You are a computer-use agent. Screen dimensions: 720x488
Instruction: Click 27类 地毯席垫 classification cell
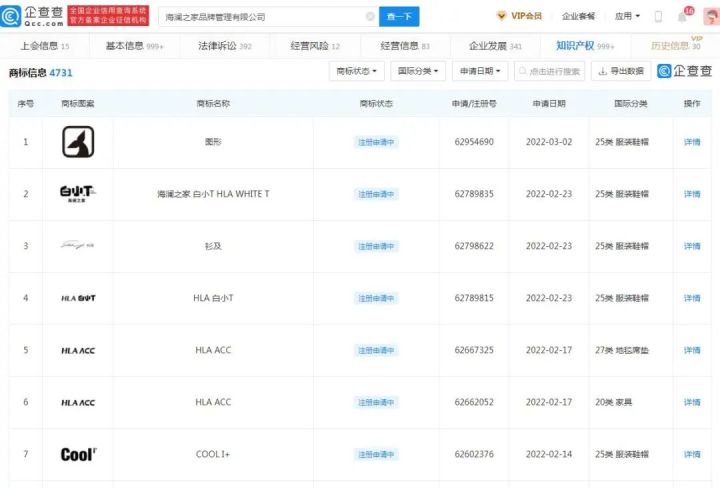(622, 350)
